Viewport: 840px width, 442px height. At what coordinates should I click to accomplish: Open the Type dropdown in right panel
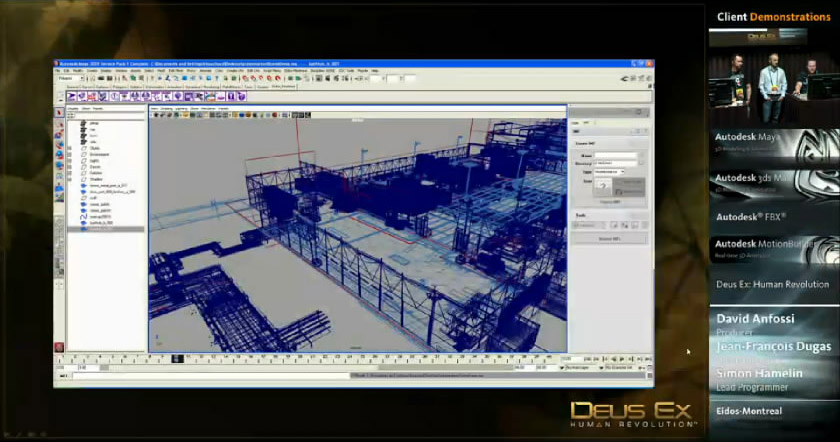pyautogui.click(x=608, y=171)
